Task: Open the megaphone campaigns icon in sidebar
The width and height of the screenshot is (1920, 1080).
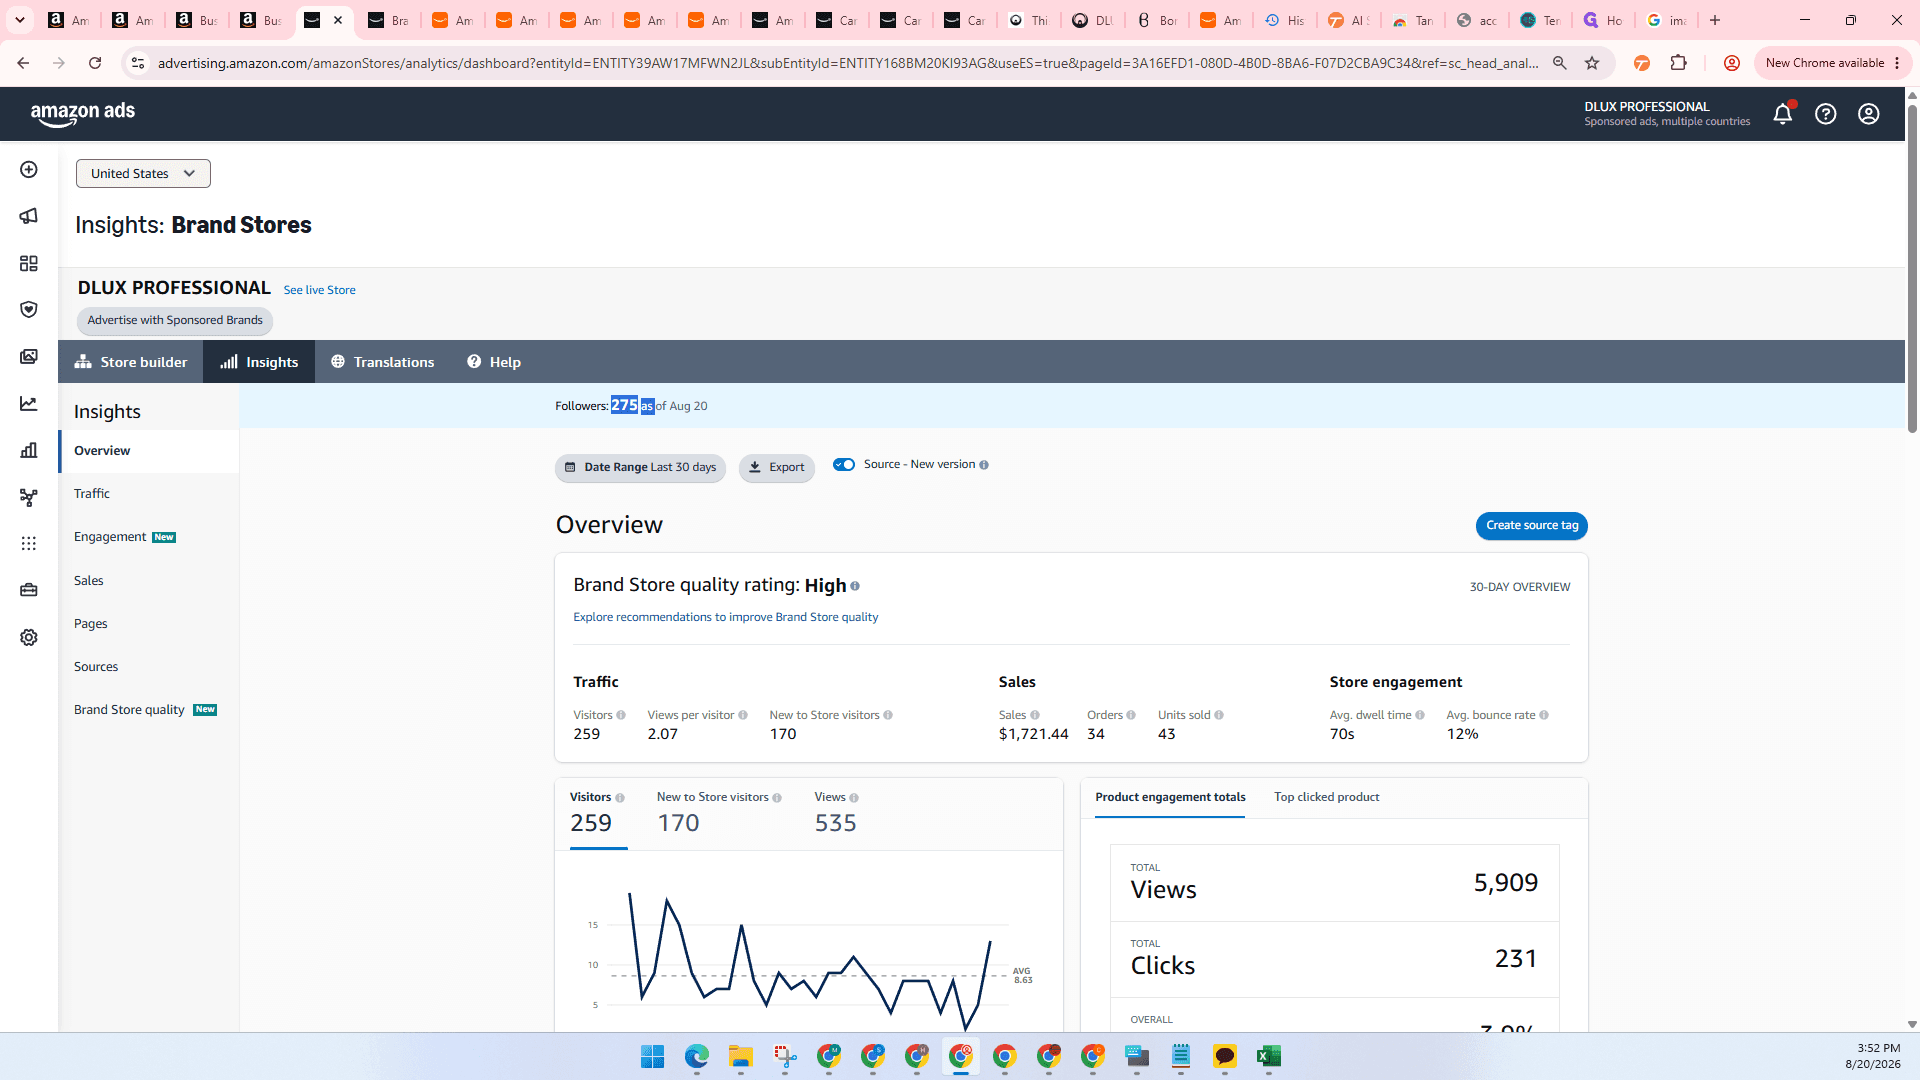Action: (x=29, y=216)
